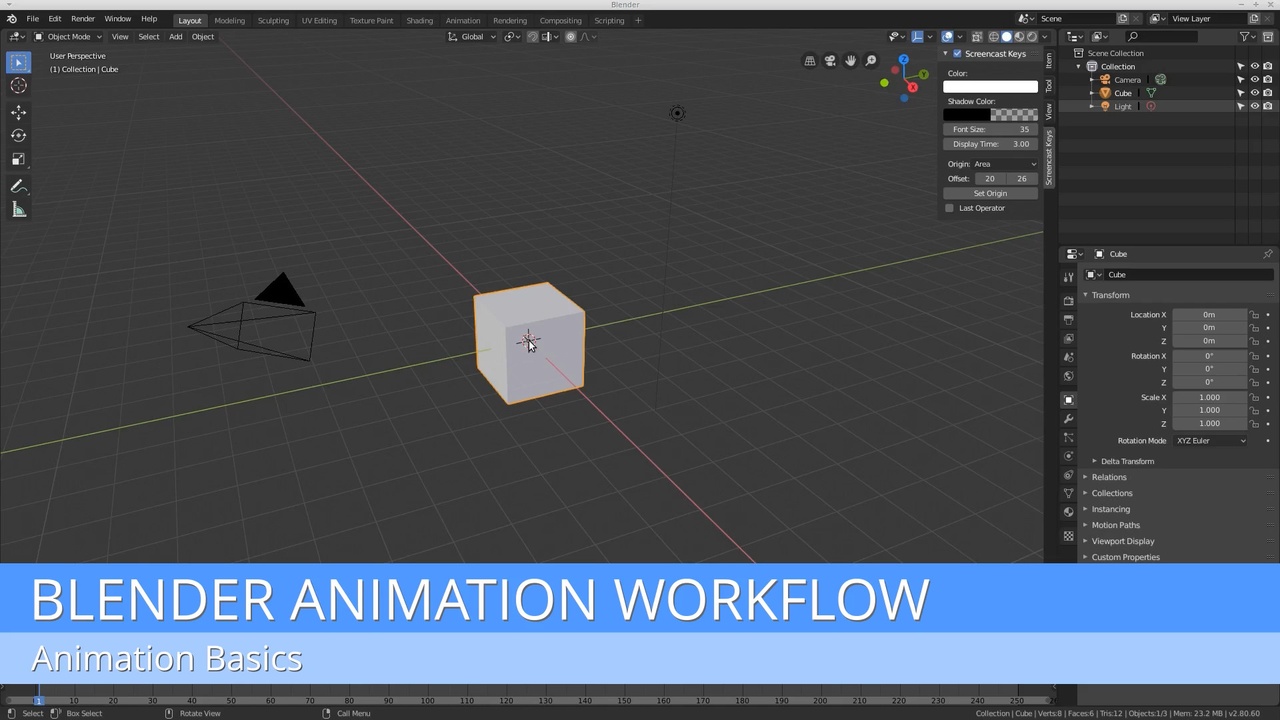Toggle the Screencast Keys checkbox
Screen dimensions: 1280x720
coord(957,54)
